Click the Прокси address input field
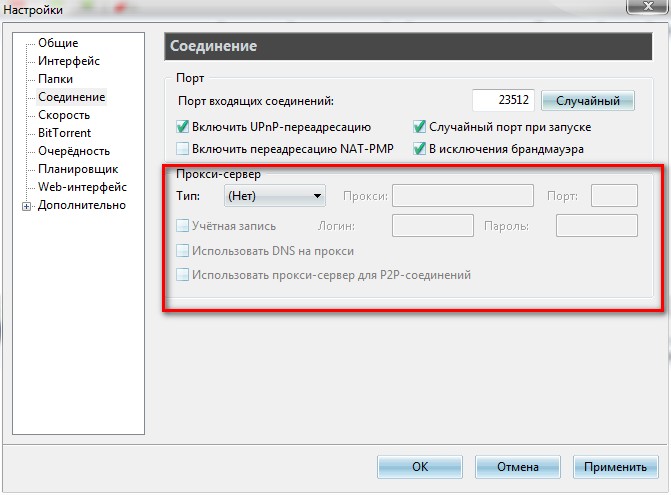Viewport: 671px width, 495px height. click(463, 196)
